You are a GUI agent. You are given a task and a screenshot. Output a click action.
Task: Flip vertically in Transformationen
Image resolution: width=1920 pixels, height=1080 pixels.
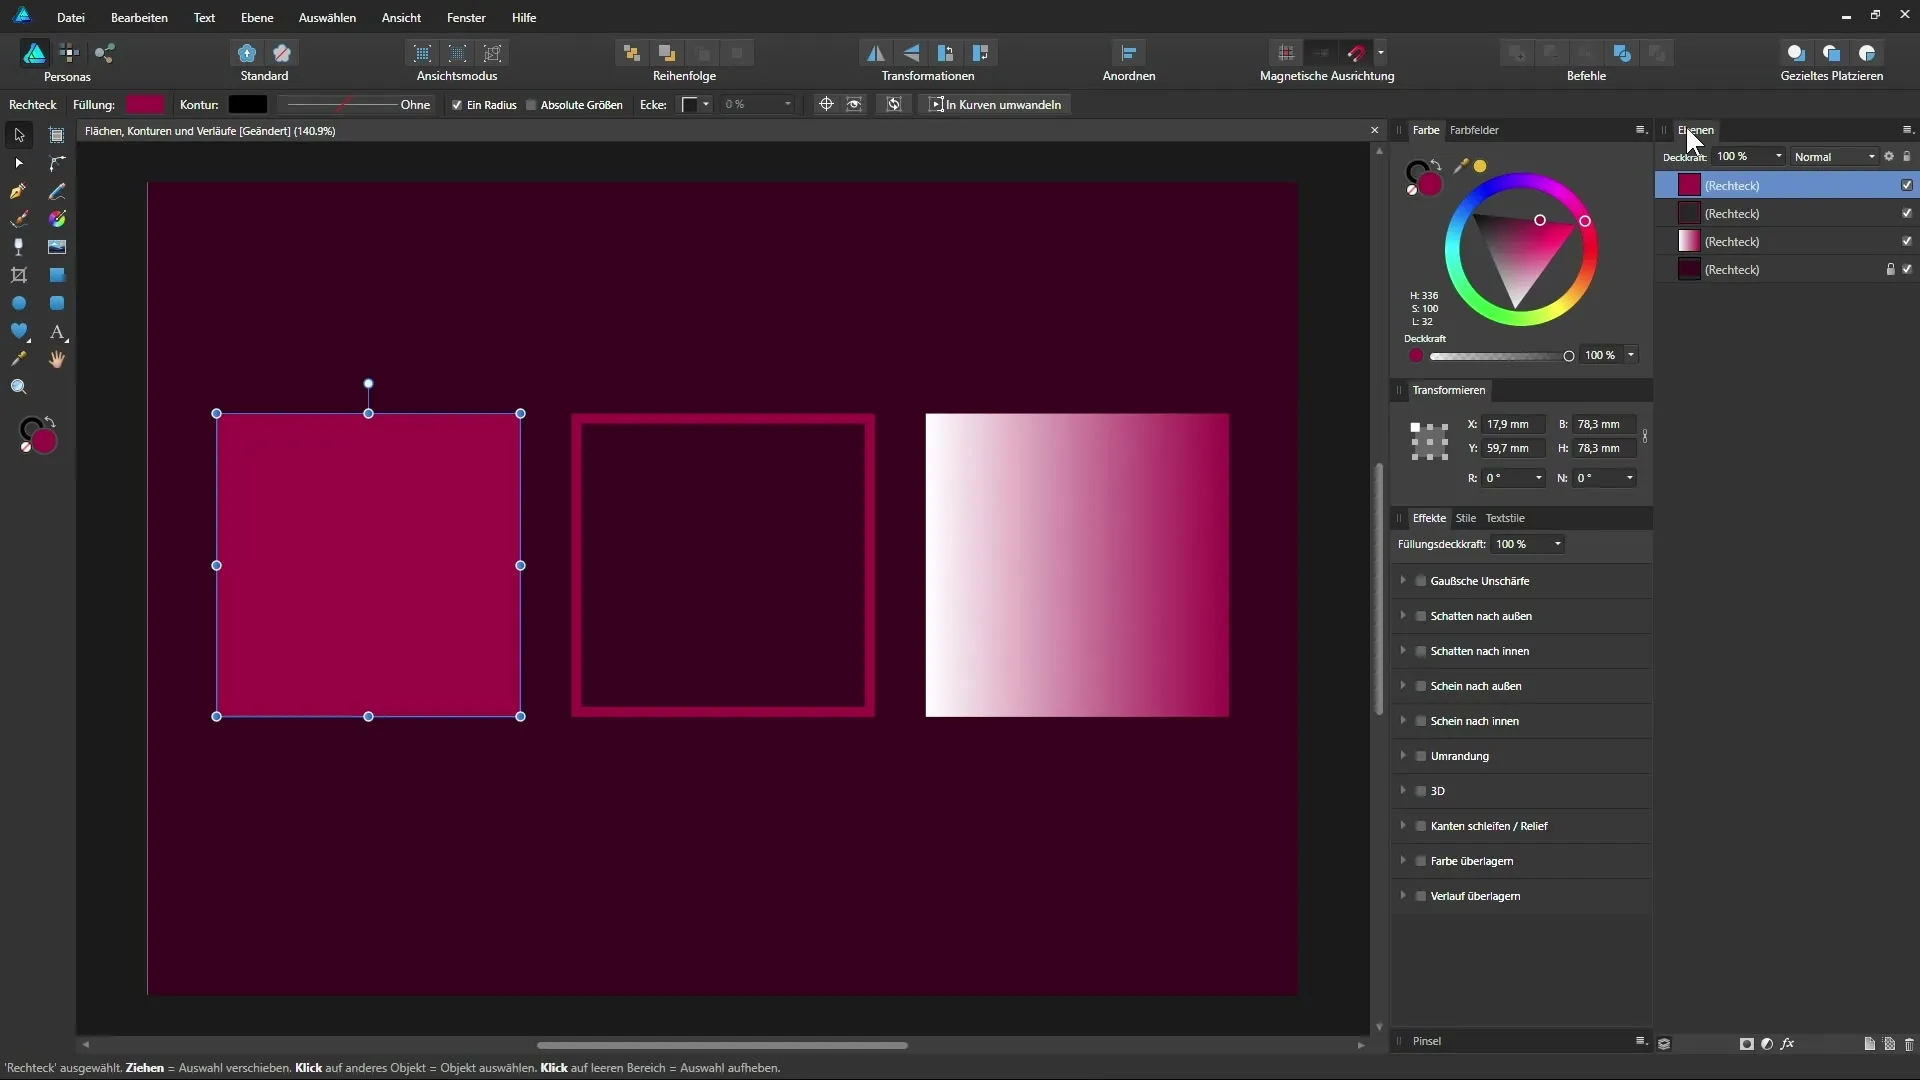[911, 53]
